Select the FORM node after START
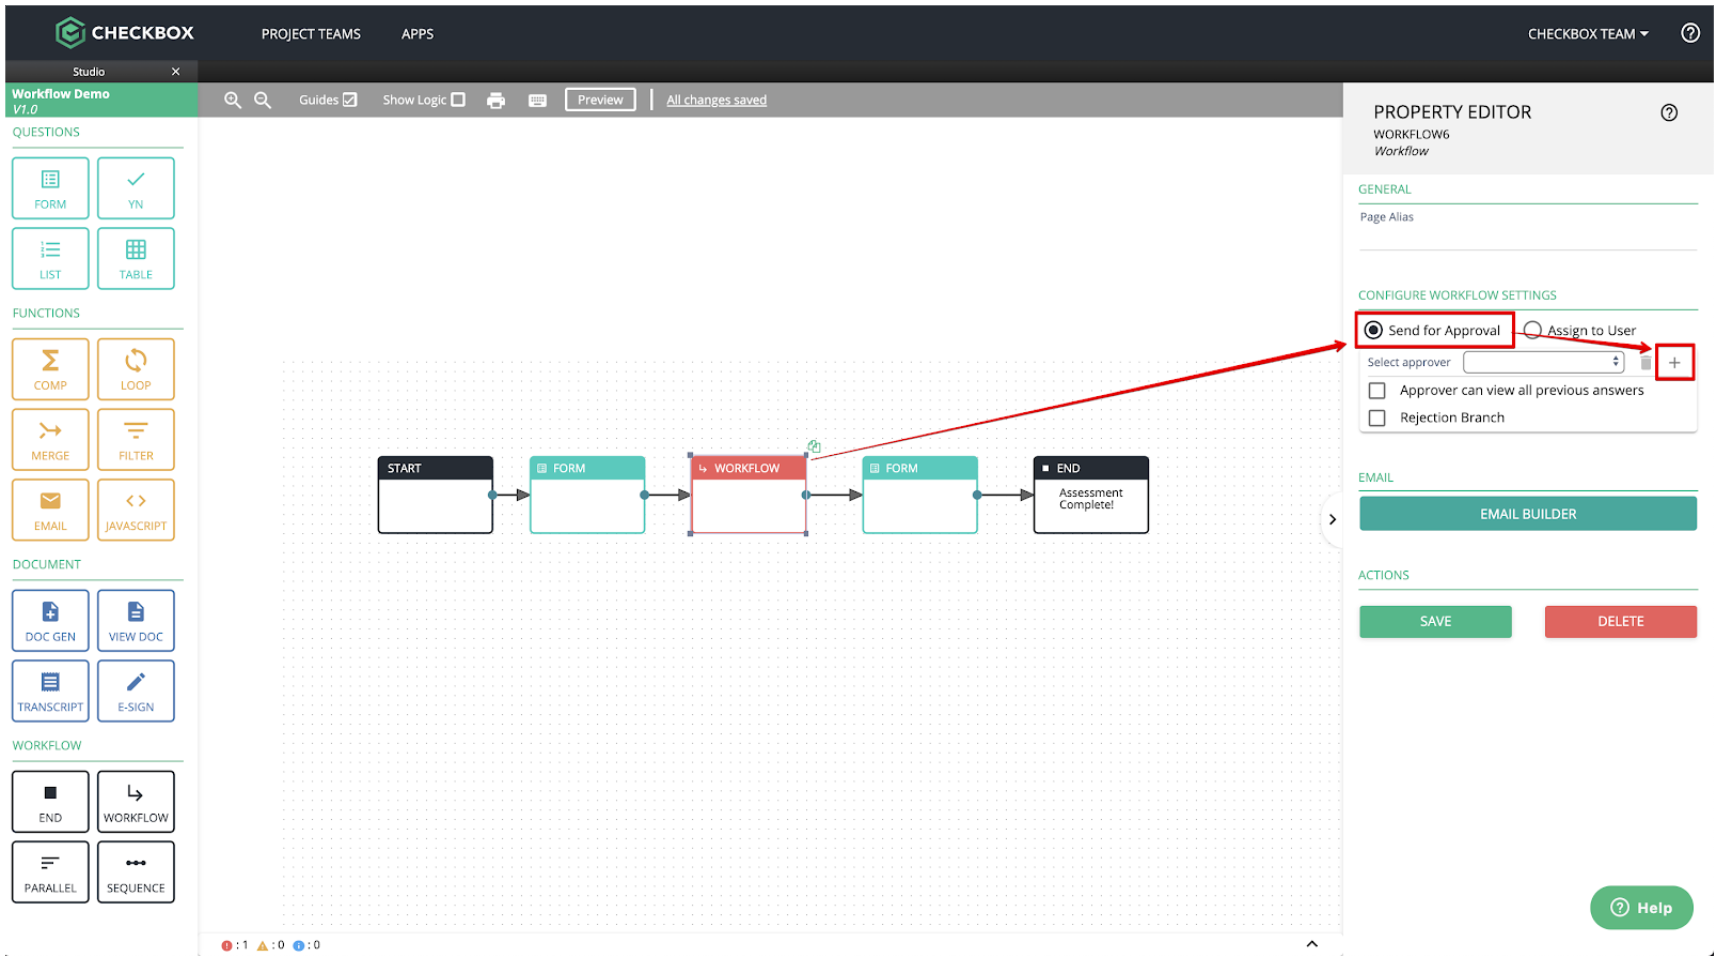The height and width of the screenshot is (962, 1720). 588,496
